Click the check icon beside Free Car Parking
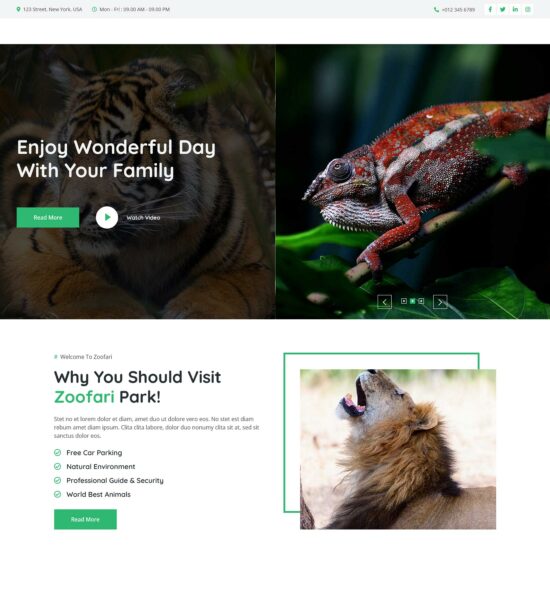Screen dimensions: 550x600 pyautogui.click(x=57, y=453)
